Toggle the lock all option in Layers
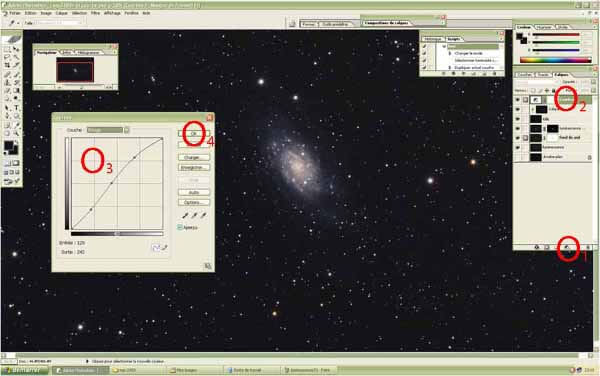This screenshot has height=376, width=600. (x=554, y=90)
